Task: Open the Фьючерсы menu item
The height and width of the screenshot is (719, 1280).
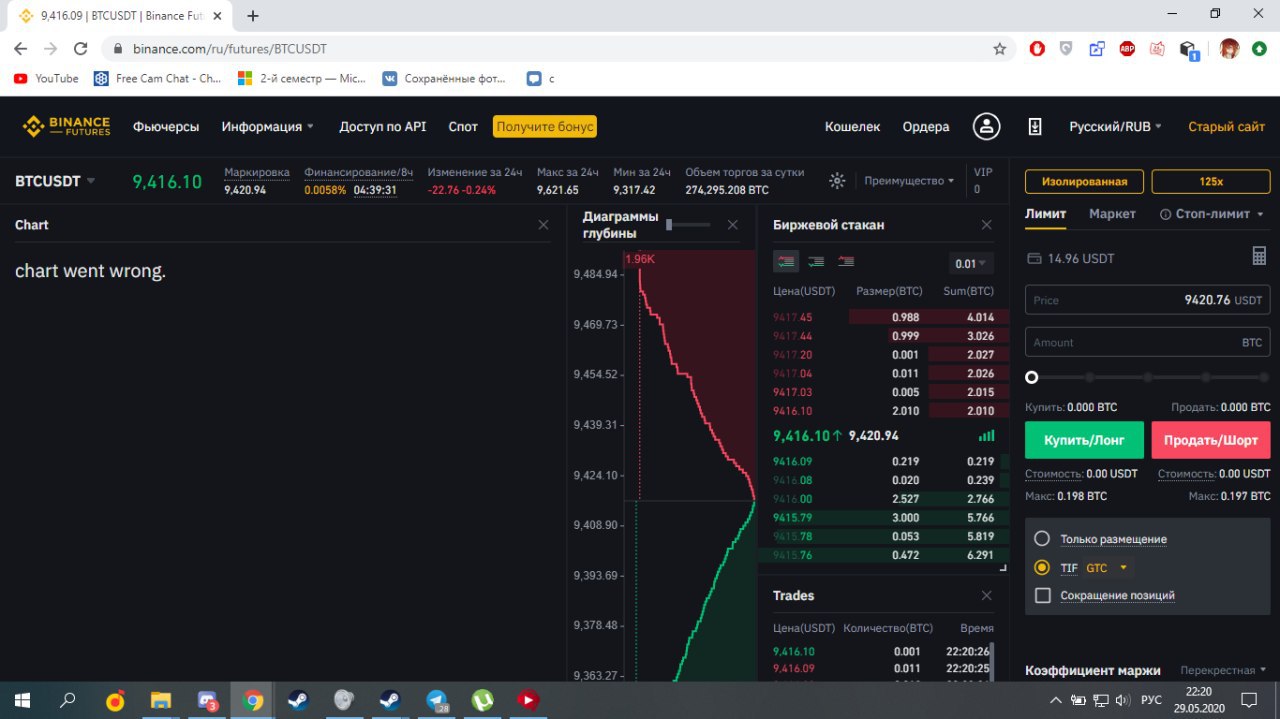Action: click(166, 126)
